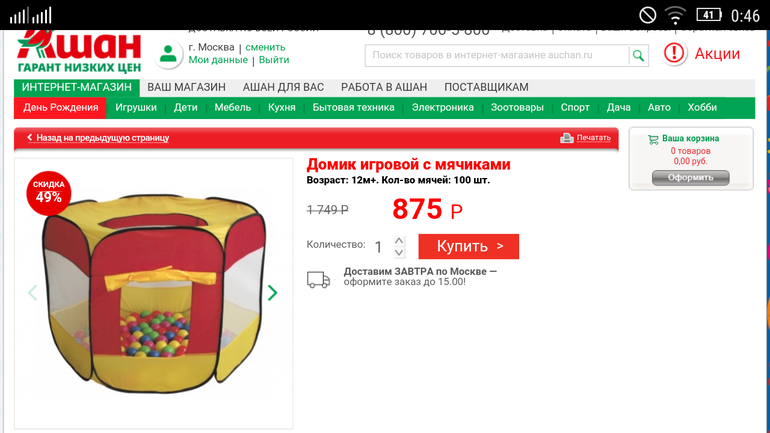Viewport: 770px width, 433px height.
Task: Click the сменить city link
Action: click(265, 48)
